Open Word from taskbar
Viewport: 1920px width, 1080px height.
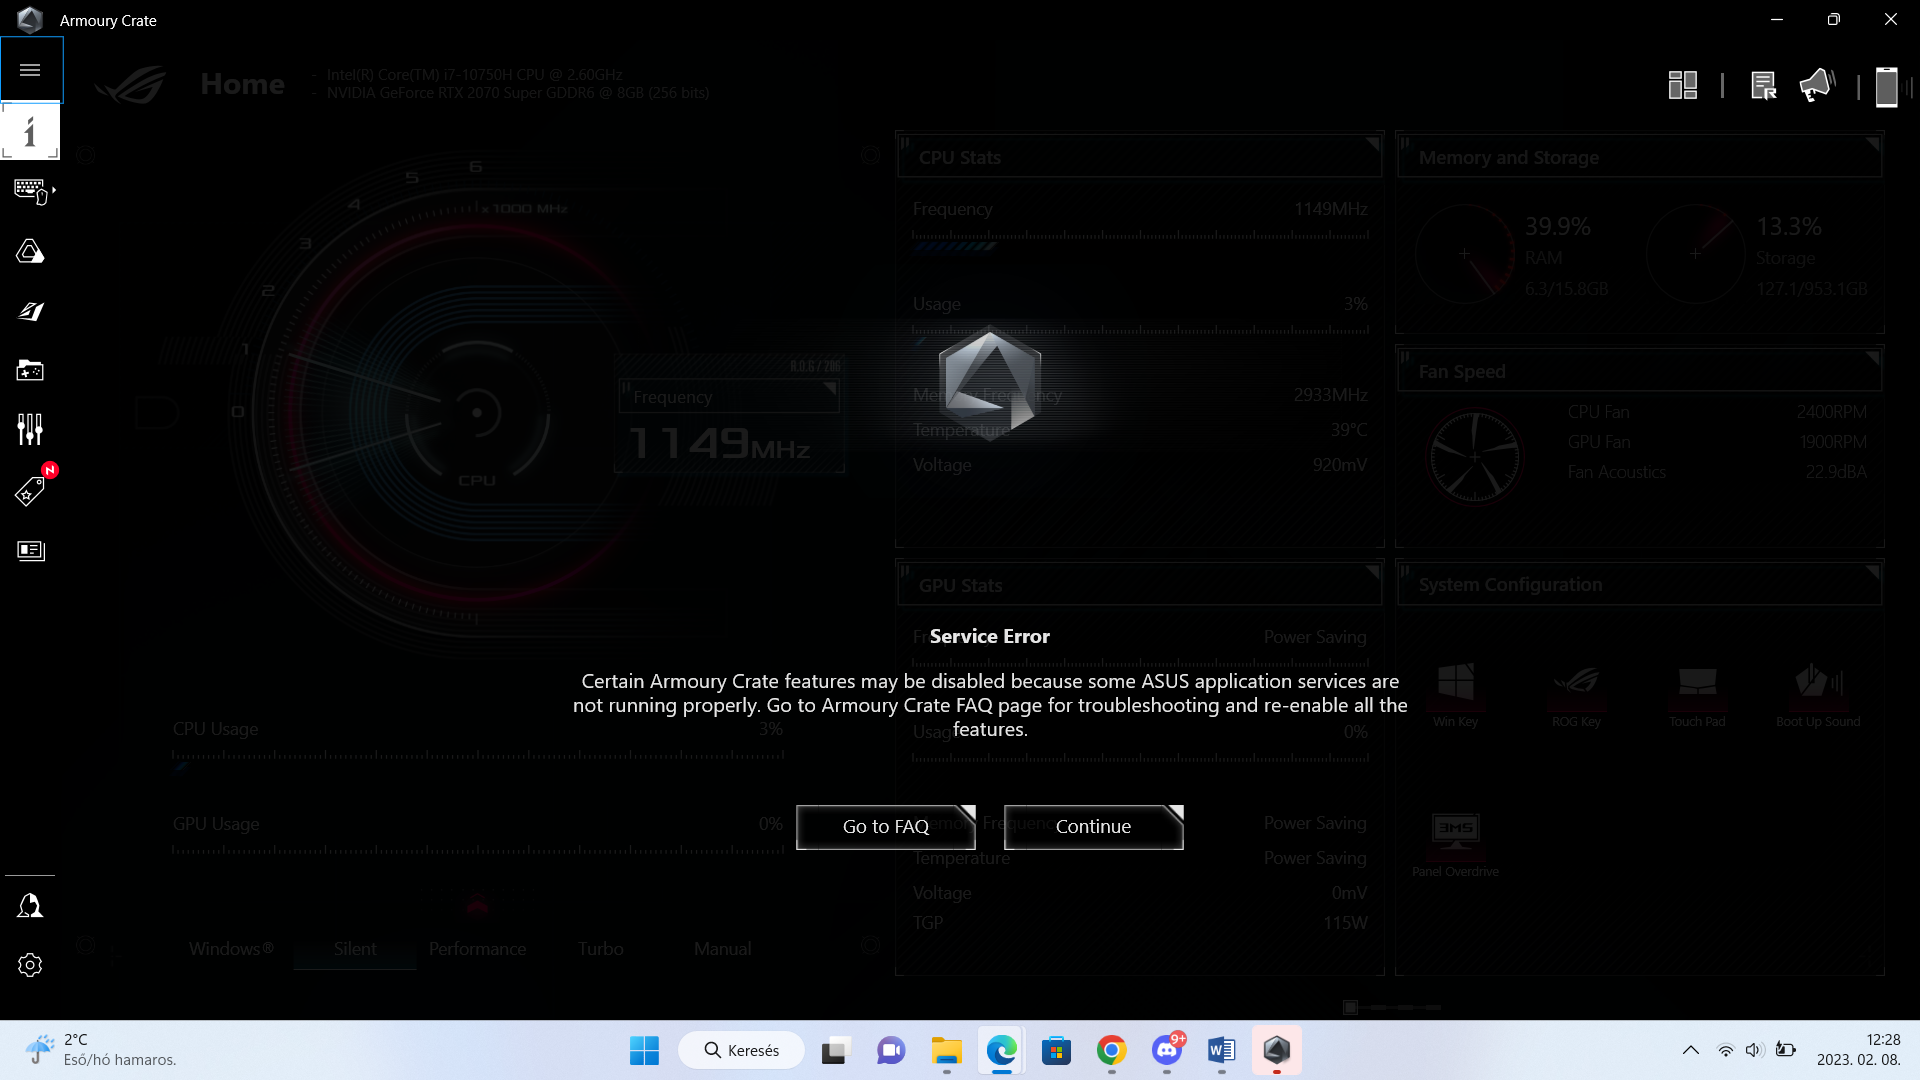coord(1221,1050)
